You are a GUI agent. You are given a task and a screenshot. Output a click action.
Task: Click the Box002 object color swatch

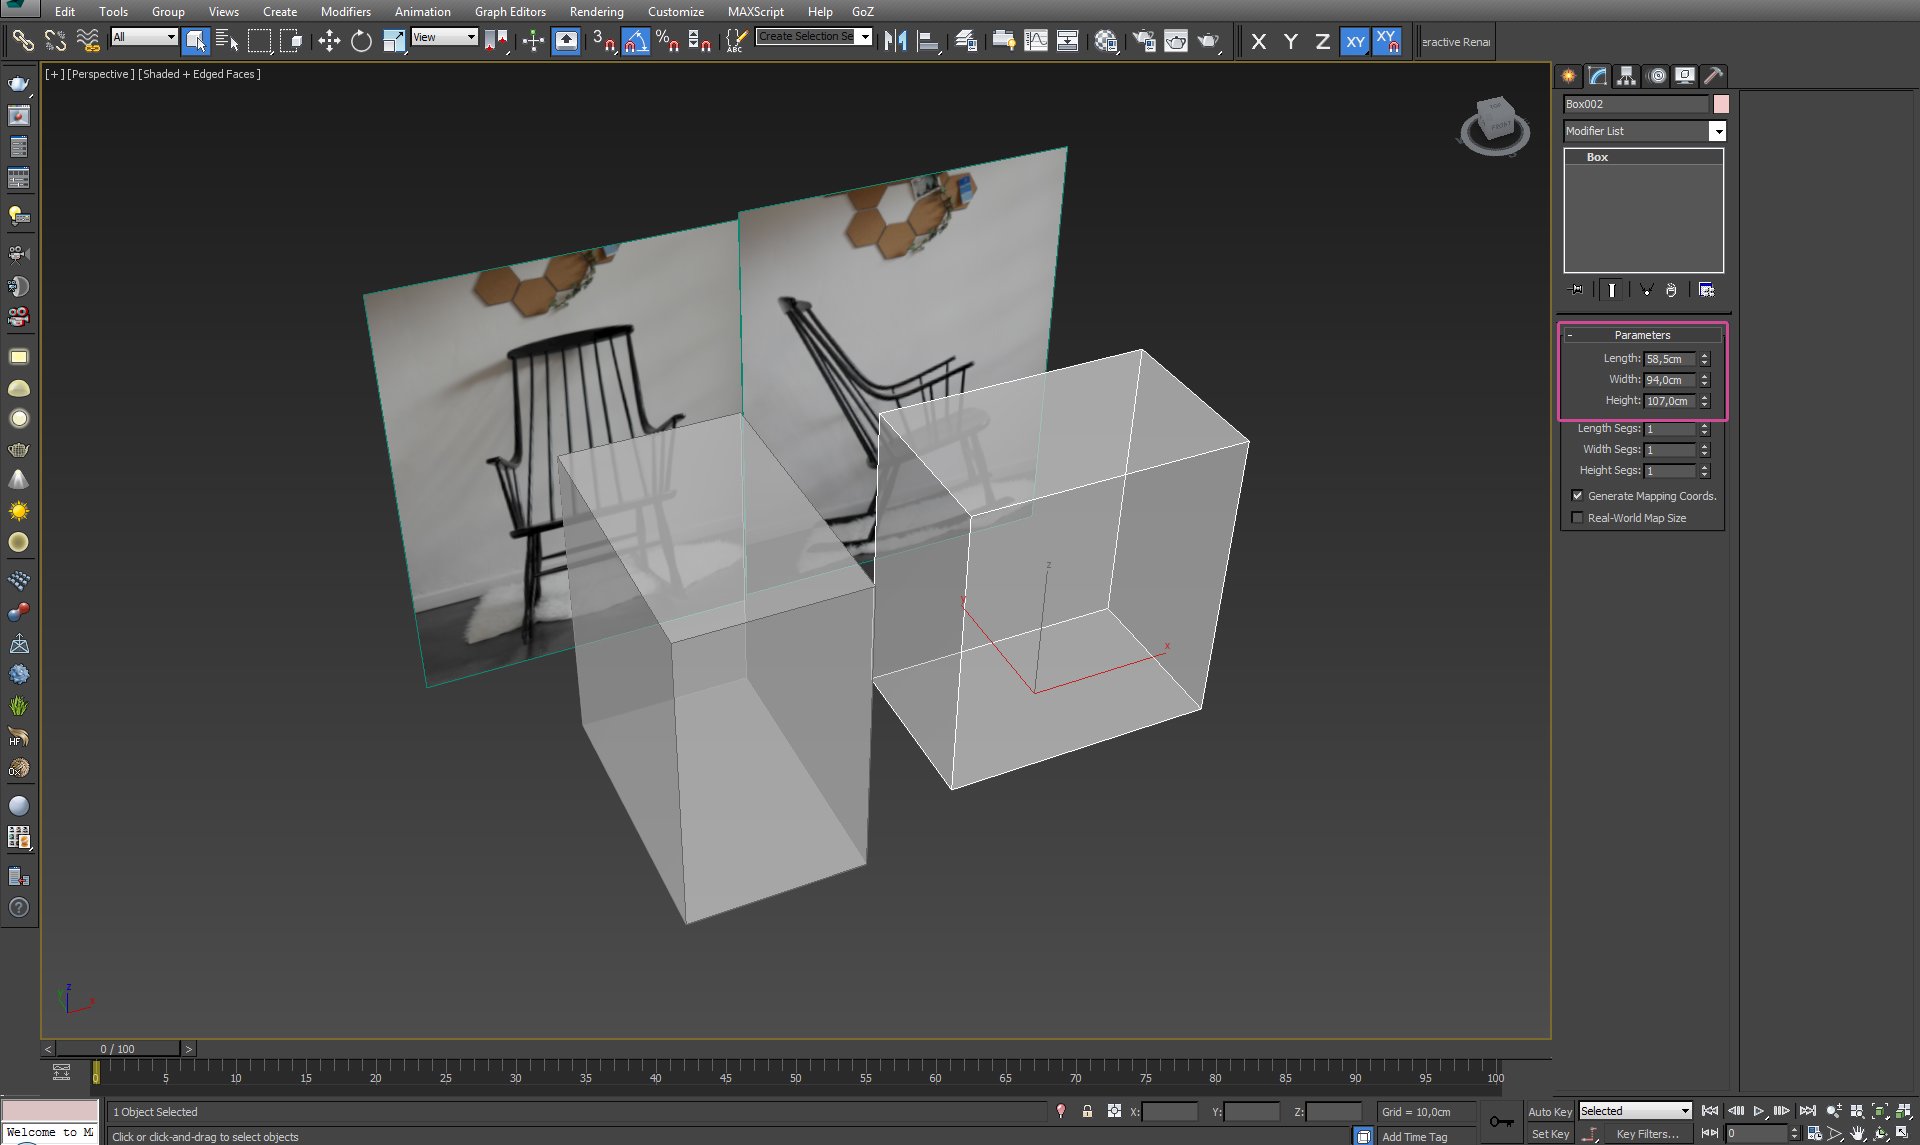pyautogui.click(x=1721, y=104)
